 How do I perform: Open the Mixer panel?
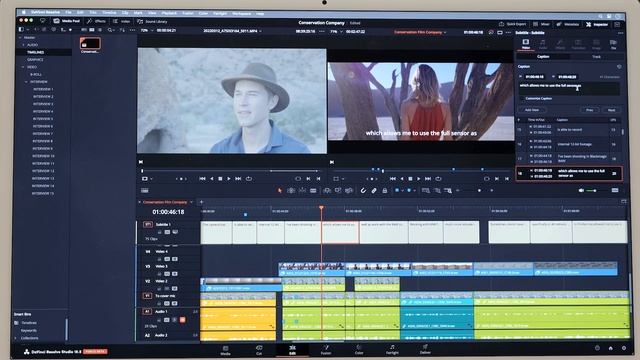click(541, 24)
